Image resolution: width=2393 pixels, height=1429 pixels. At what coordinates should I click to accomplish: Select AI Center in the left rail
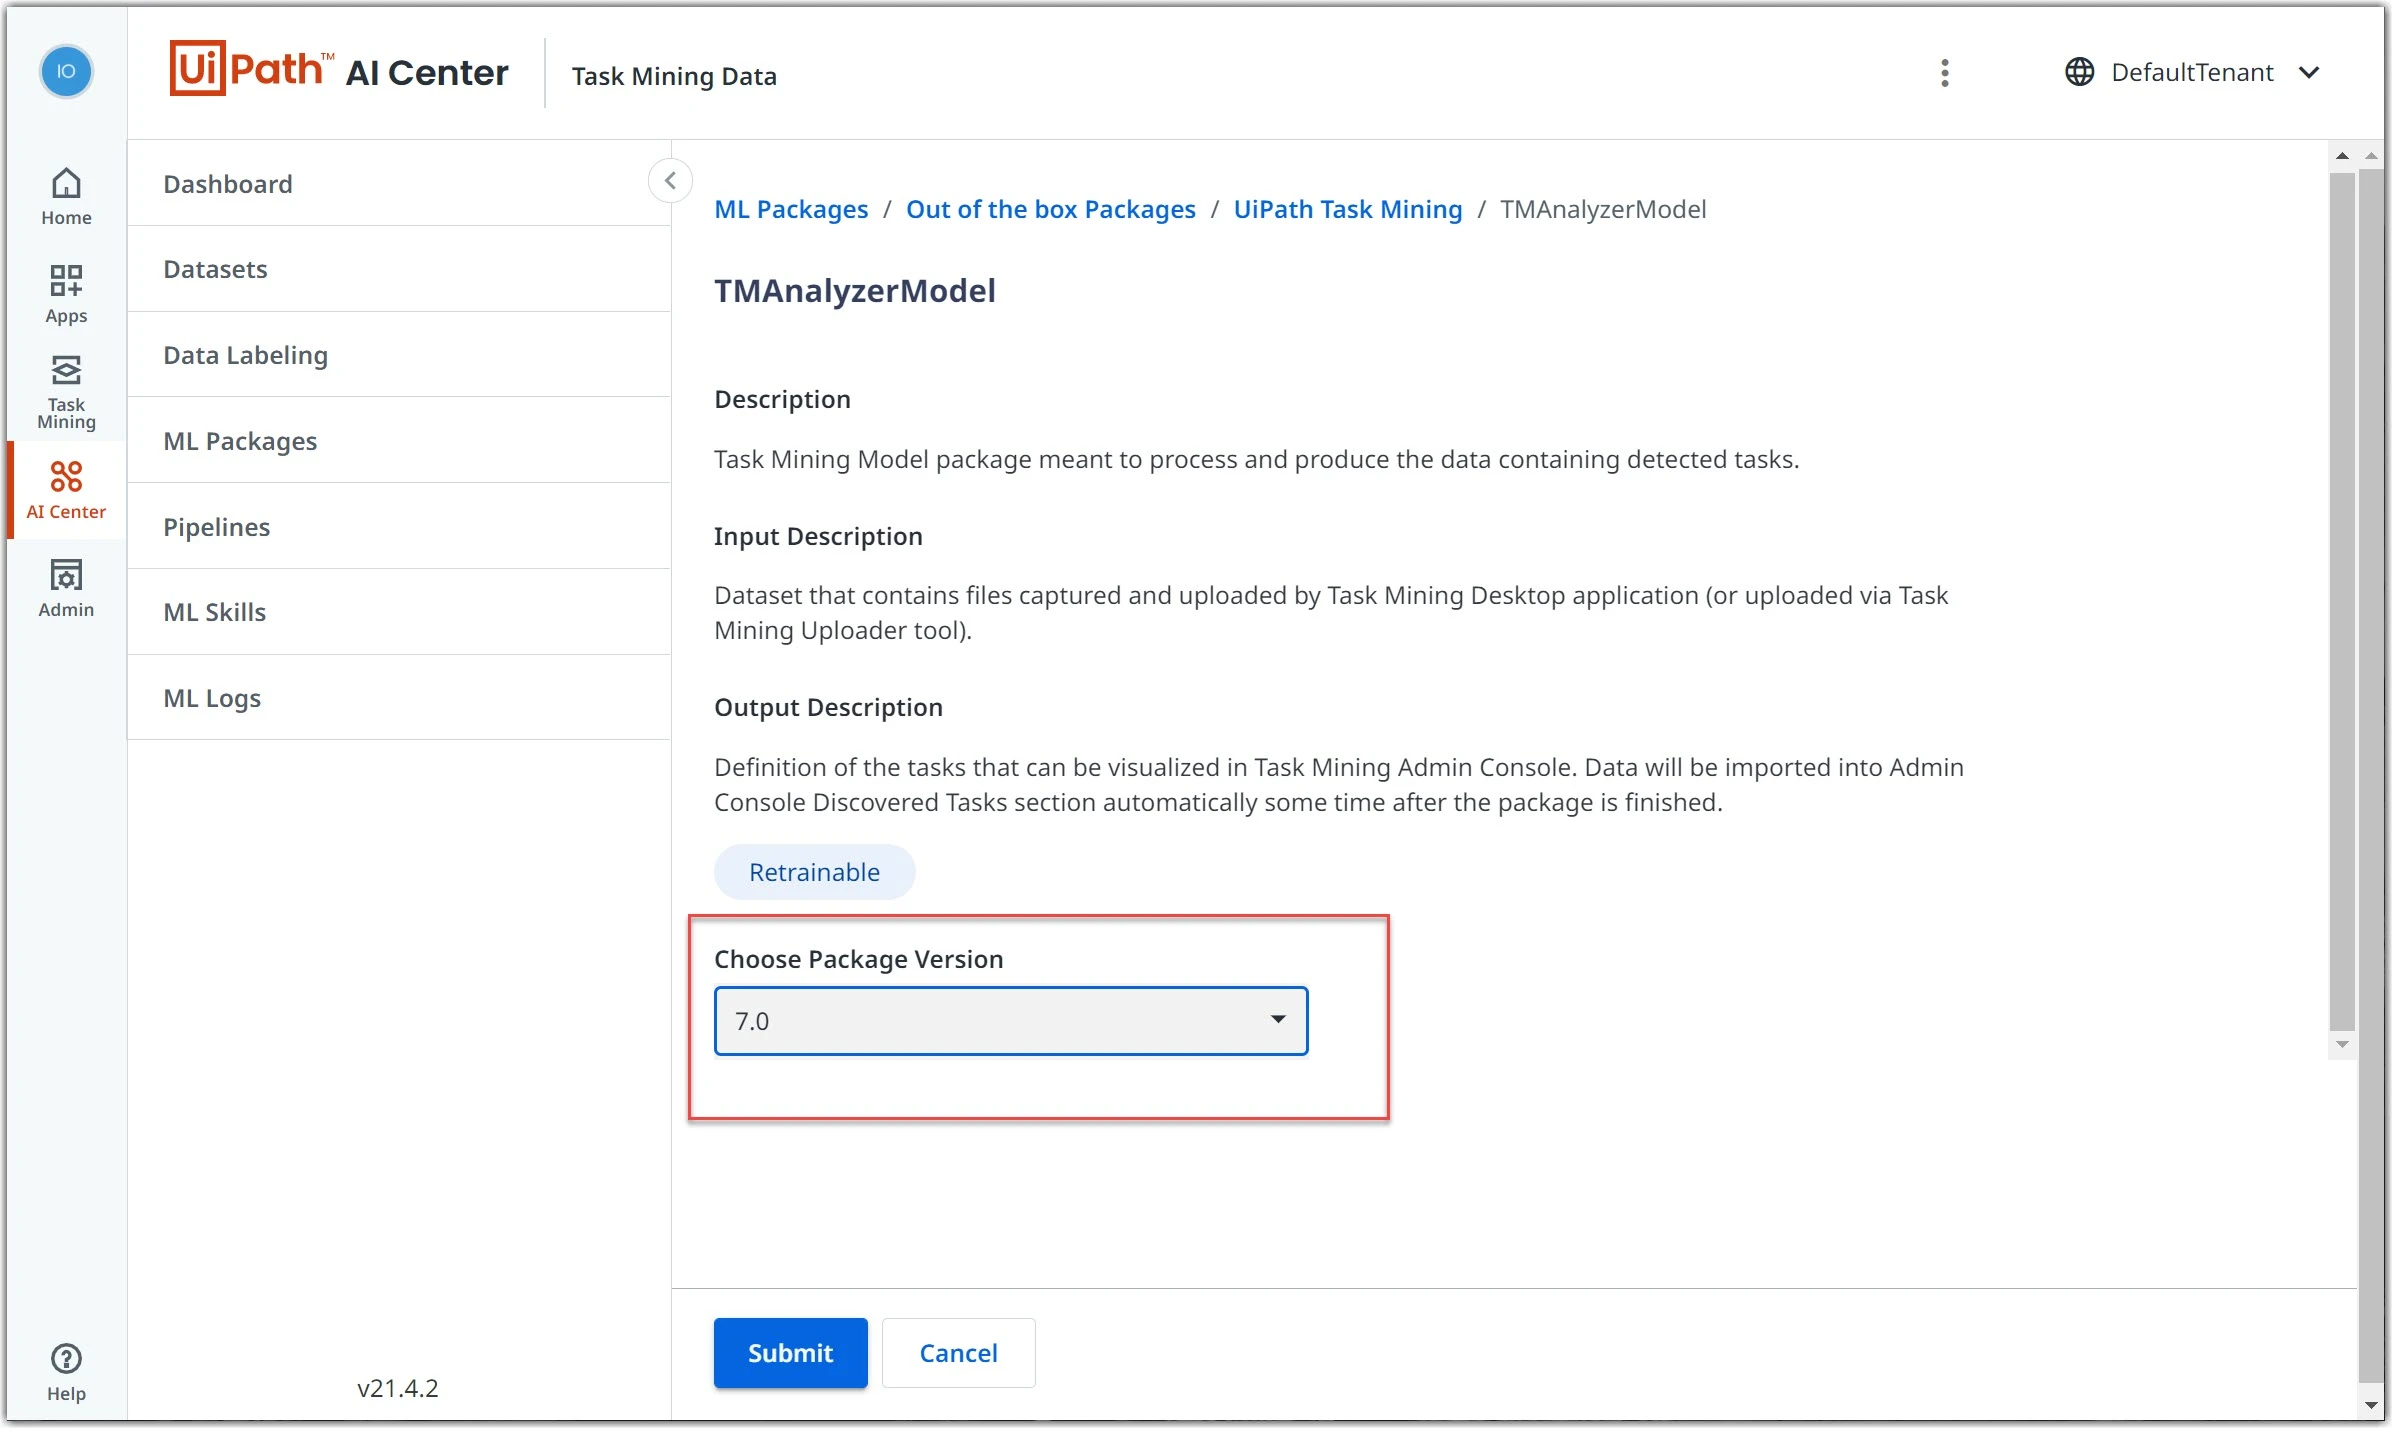point(66,490)
